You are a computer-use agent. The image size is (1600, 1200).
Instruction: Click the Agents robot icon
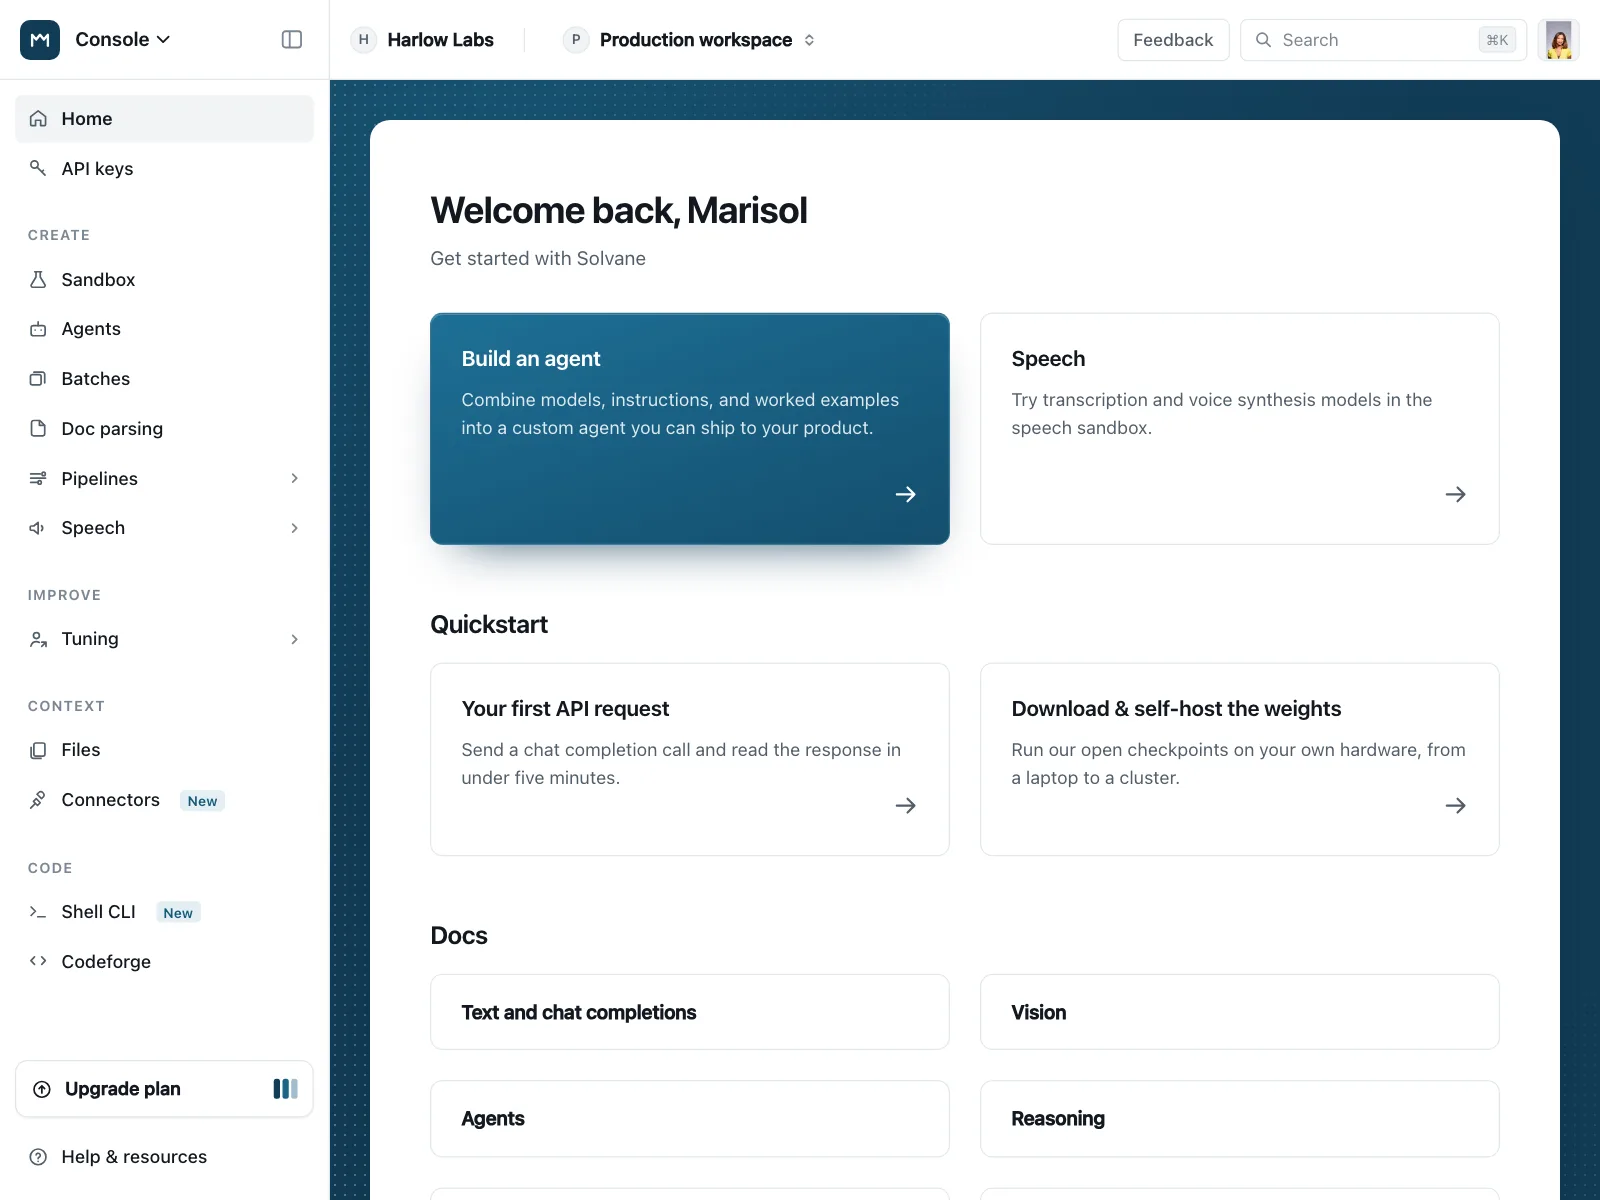(38, 329)
